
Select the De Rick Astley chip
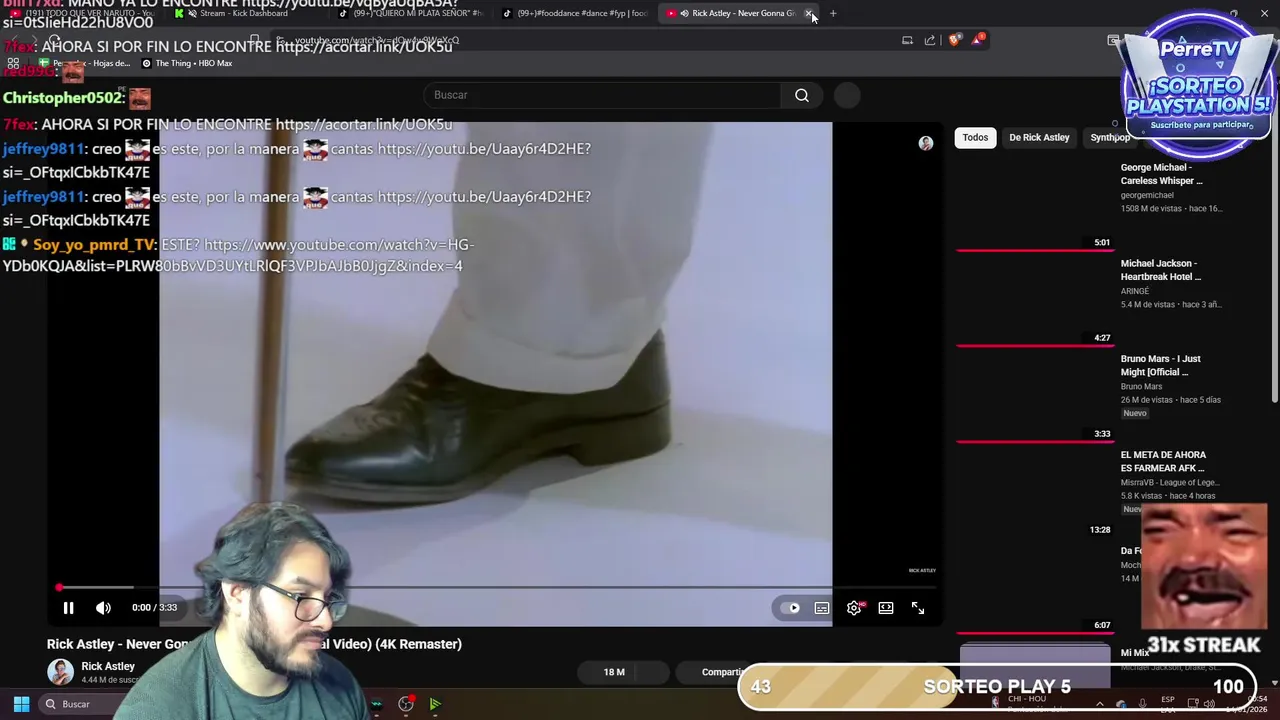pos(1039,137)
